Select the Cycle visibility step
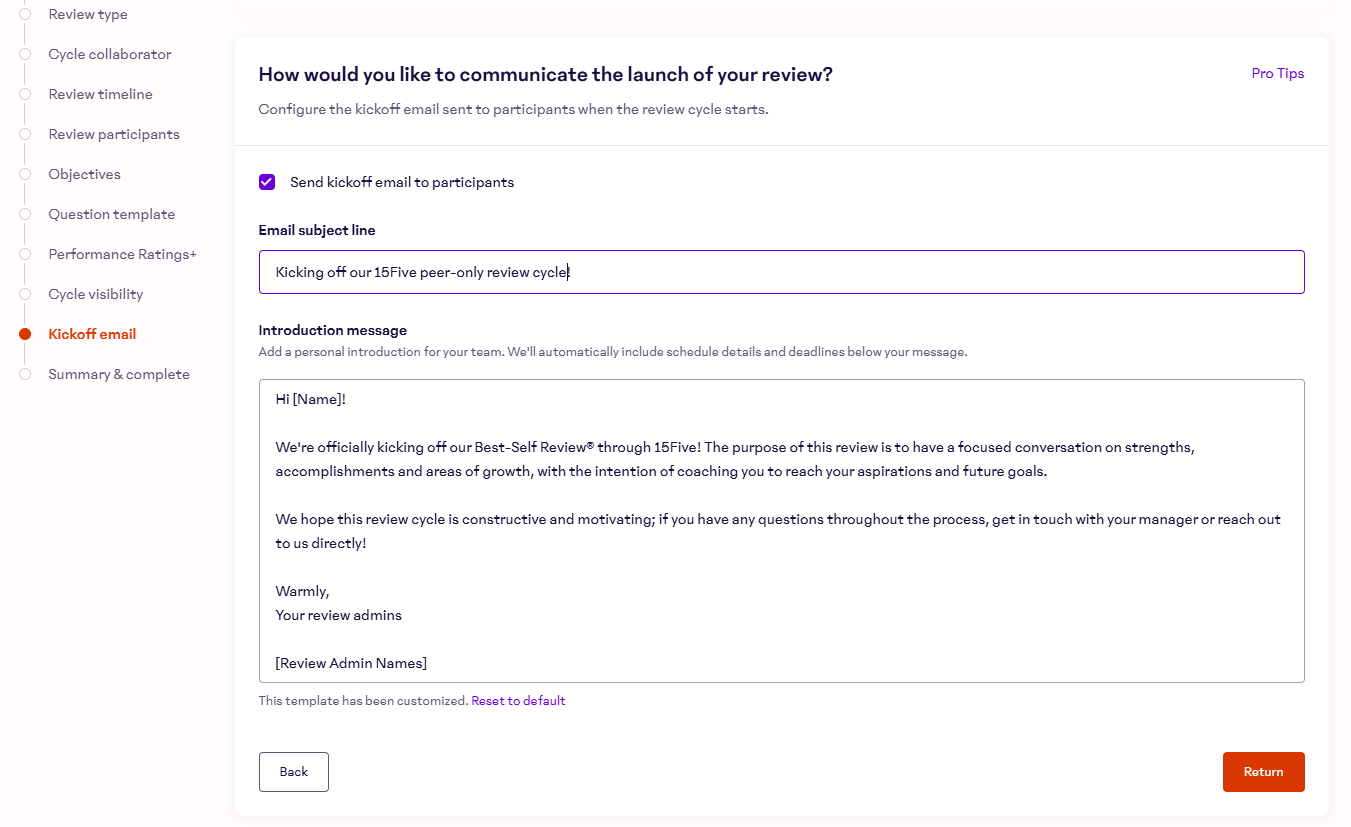This screenshot has width=1351, height=827. click(x=95, y=294)
